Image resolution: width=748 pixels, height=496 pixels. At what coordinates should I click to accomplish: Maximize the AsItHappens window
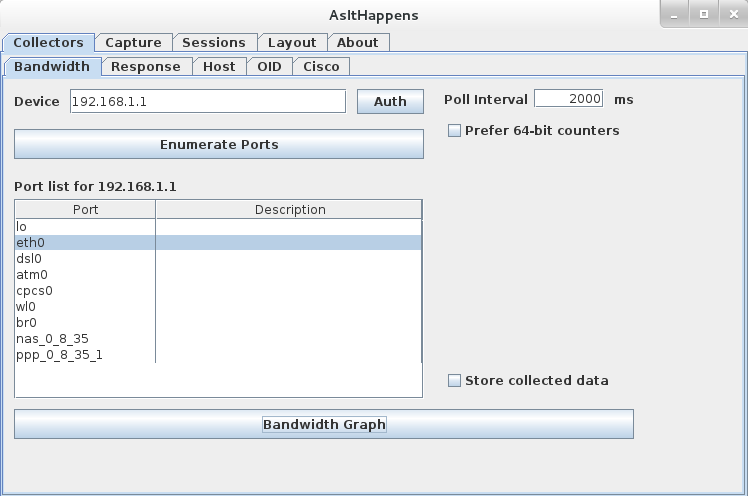point(703,14)
